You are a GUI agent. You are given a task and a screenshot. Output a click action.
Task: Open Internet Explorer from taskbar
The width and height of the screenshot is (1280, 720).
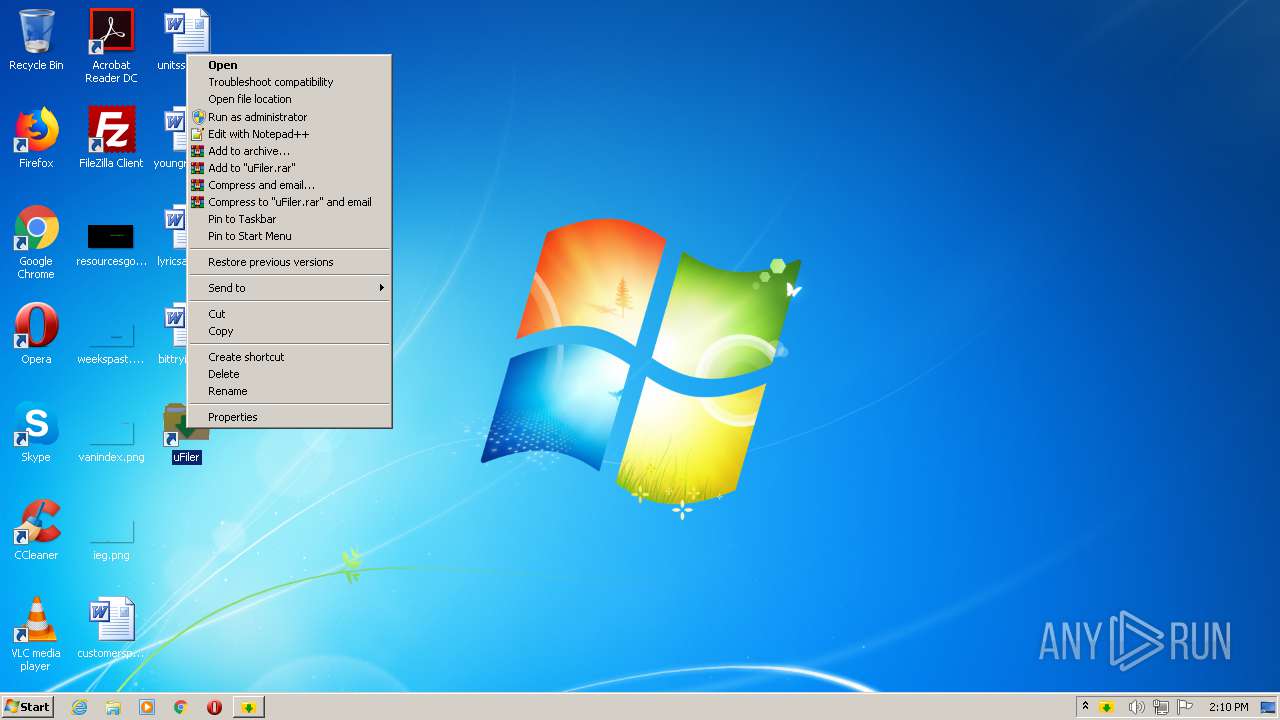[79, 707]
